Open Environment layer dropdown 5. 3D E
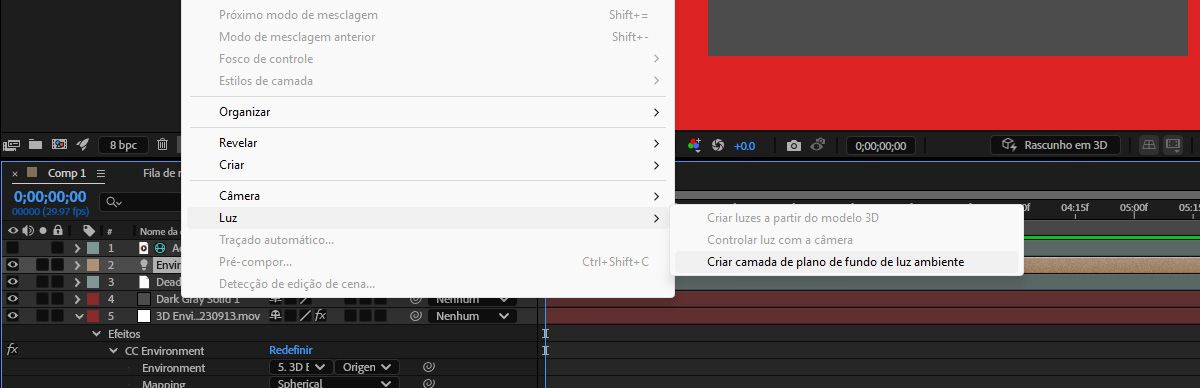Image resolution: width=1200 pixels, height=388 pixels. [x=300, y=368]
